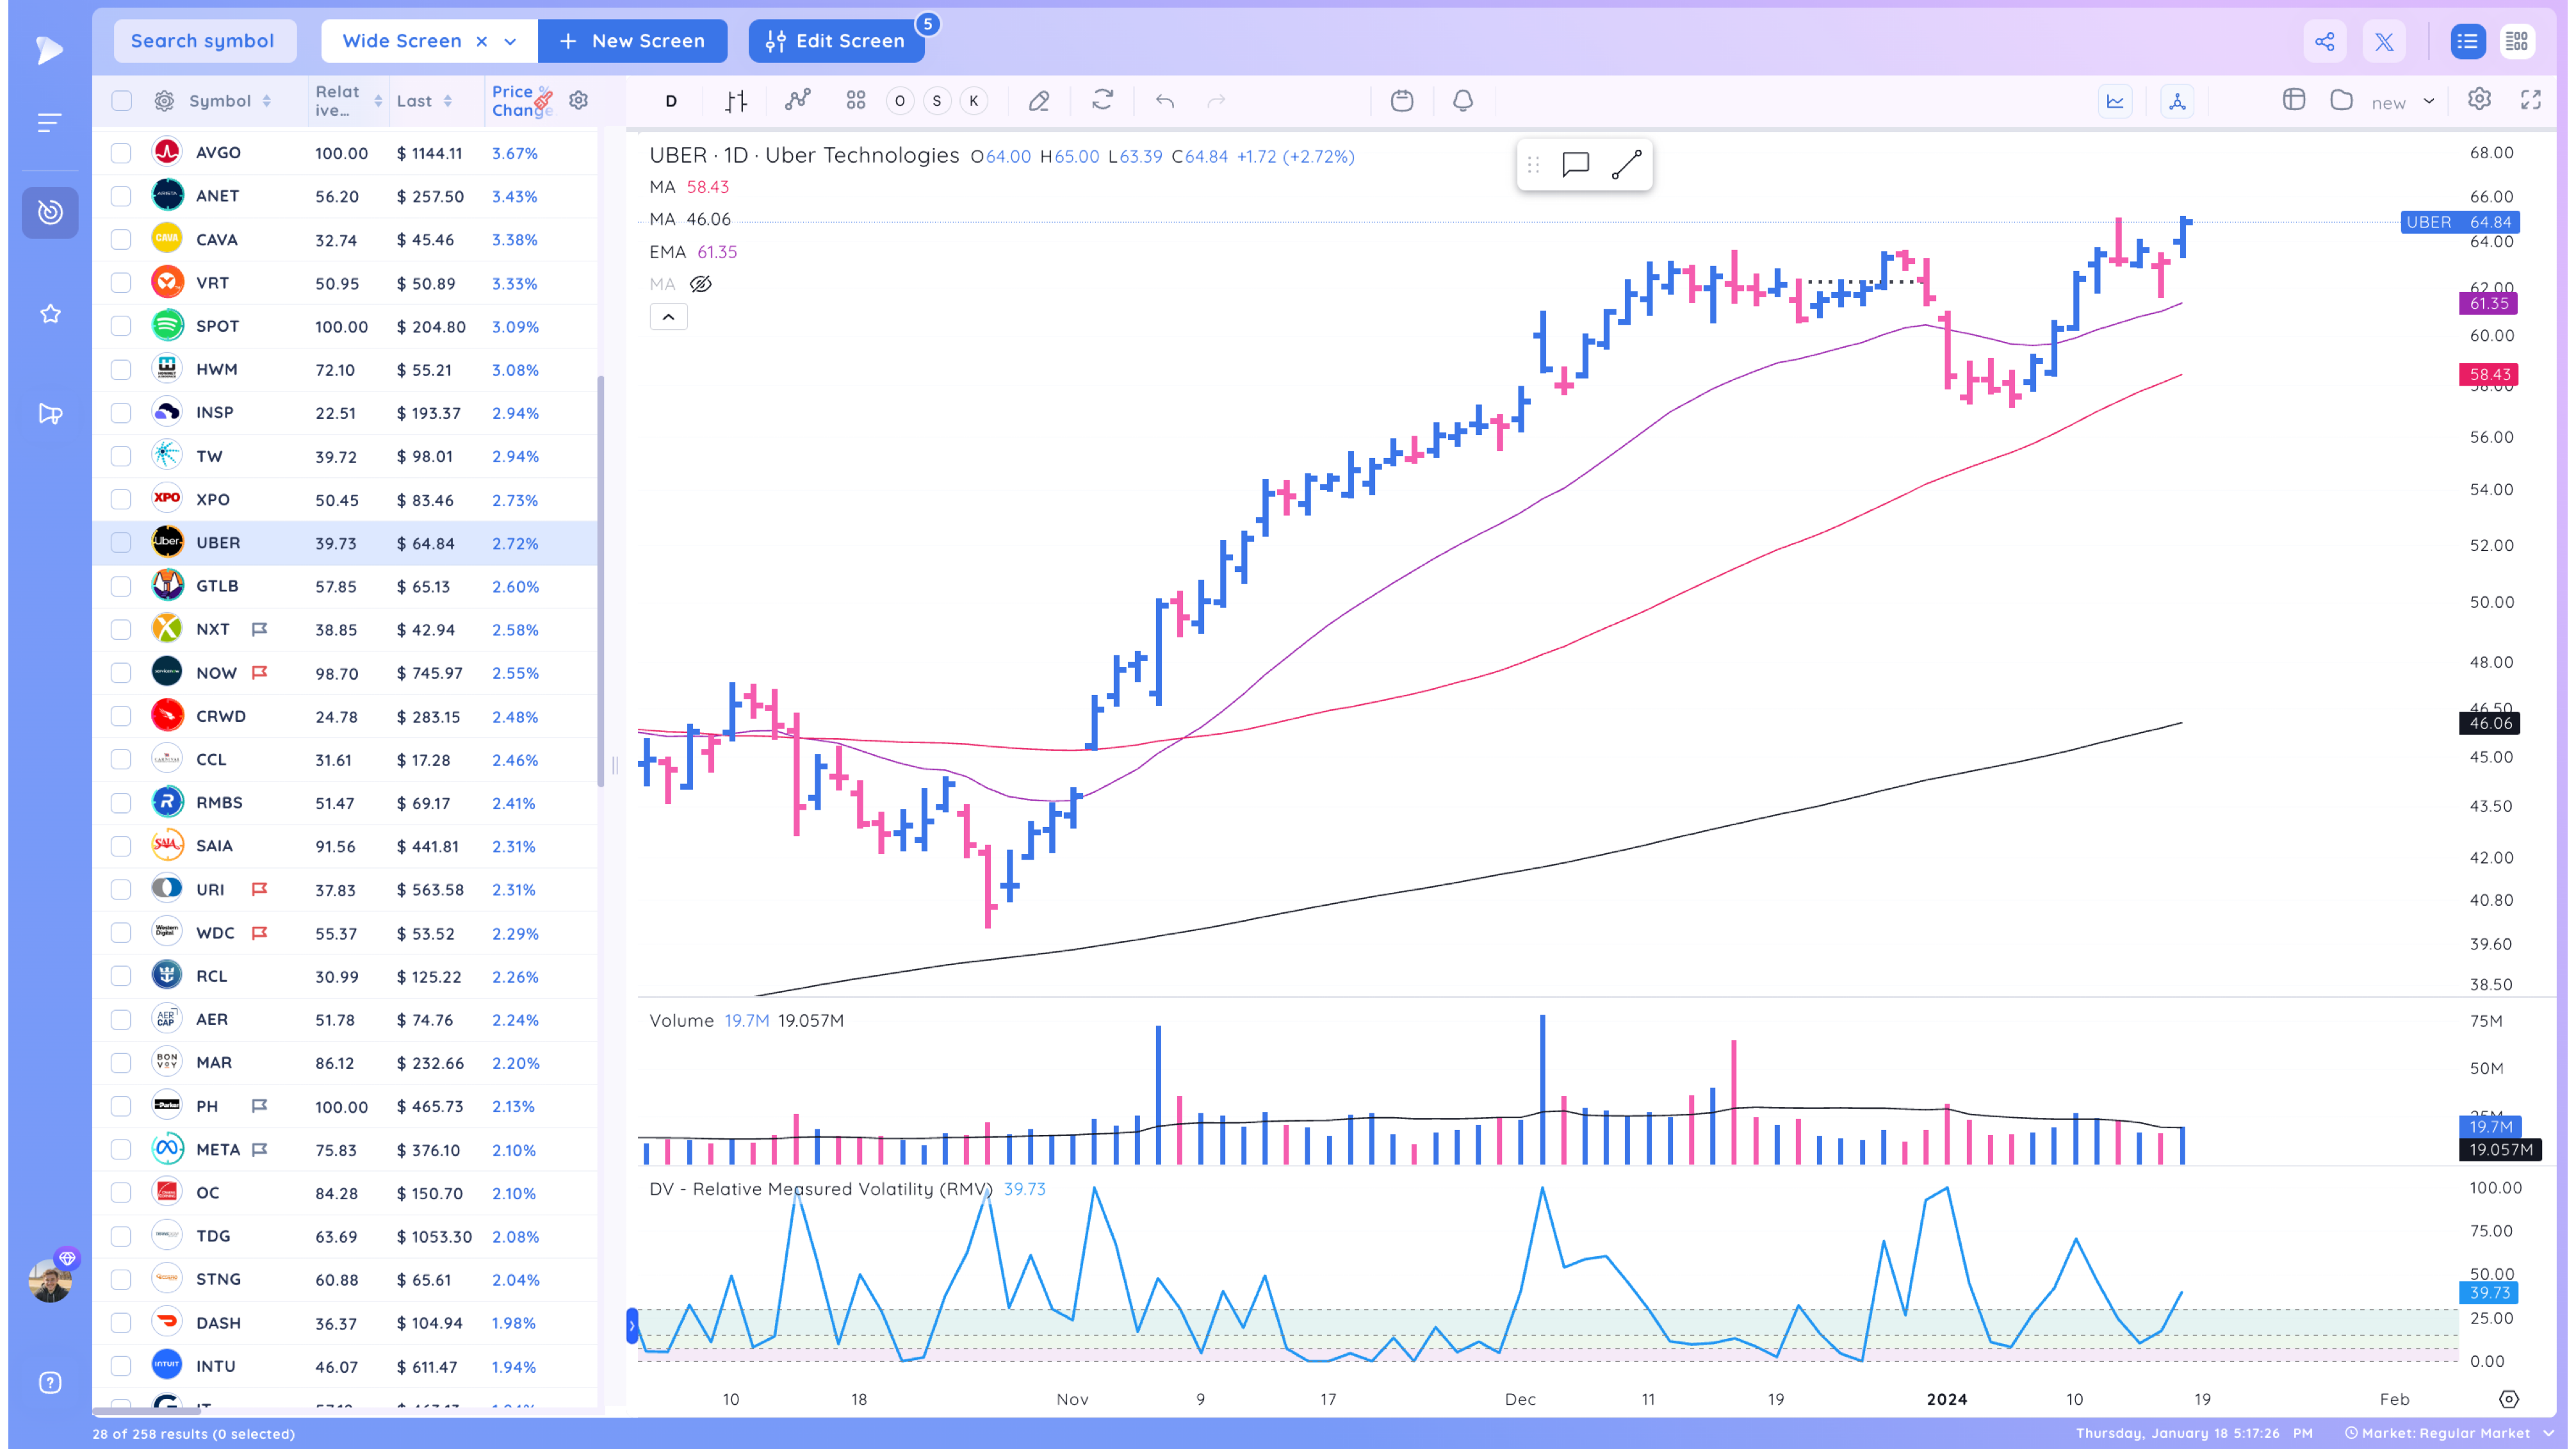Viewport: 2576px width, 1449px height.
Task: Click the Search symbol field
Action: [x=204, y=41]
